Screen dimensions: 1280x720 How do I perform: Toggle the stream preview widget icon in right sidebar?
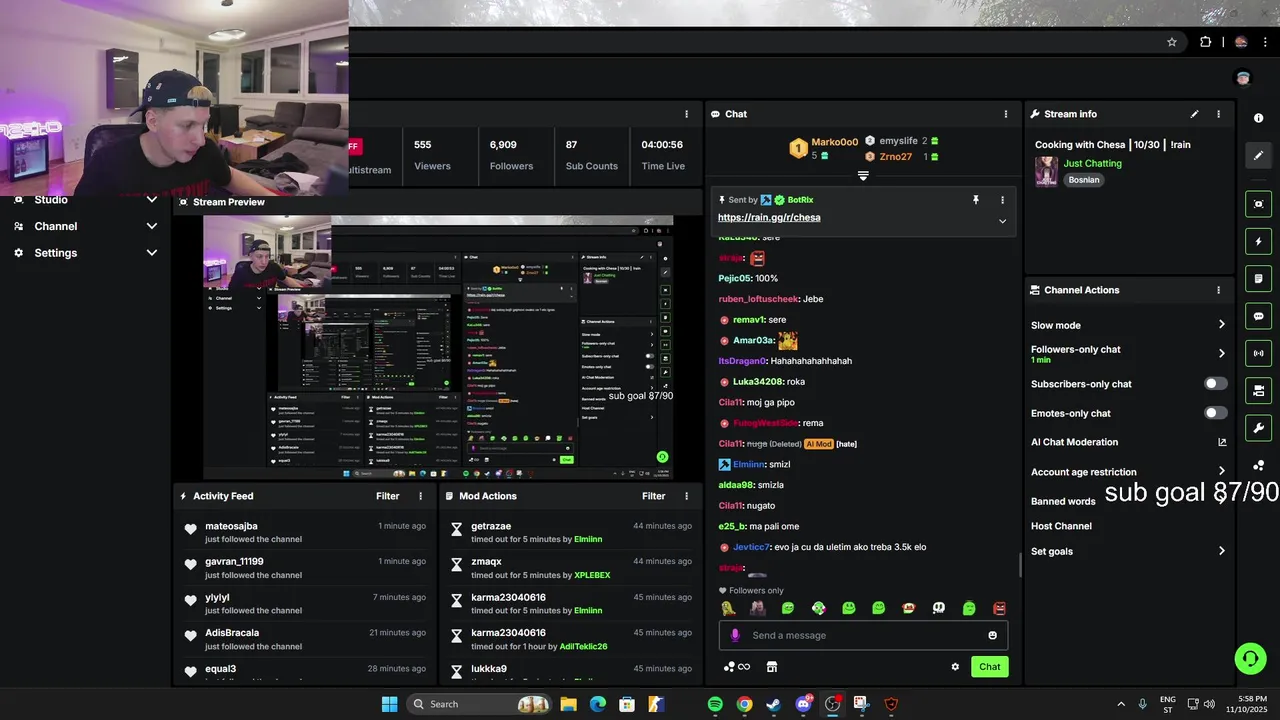click(x=1258, y=204)
